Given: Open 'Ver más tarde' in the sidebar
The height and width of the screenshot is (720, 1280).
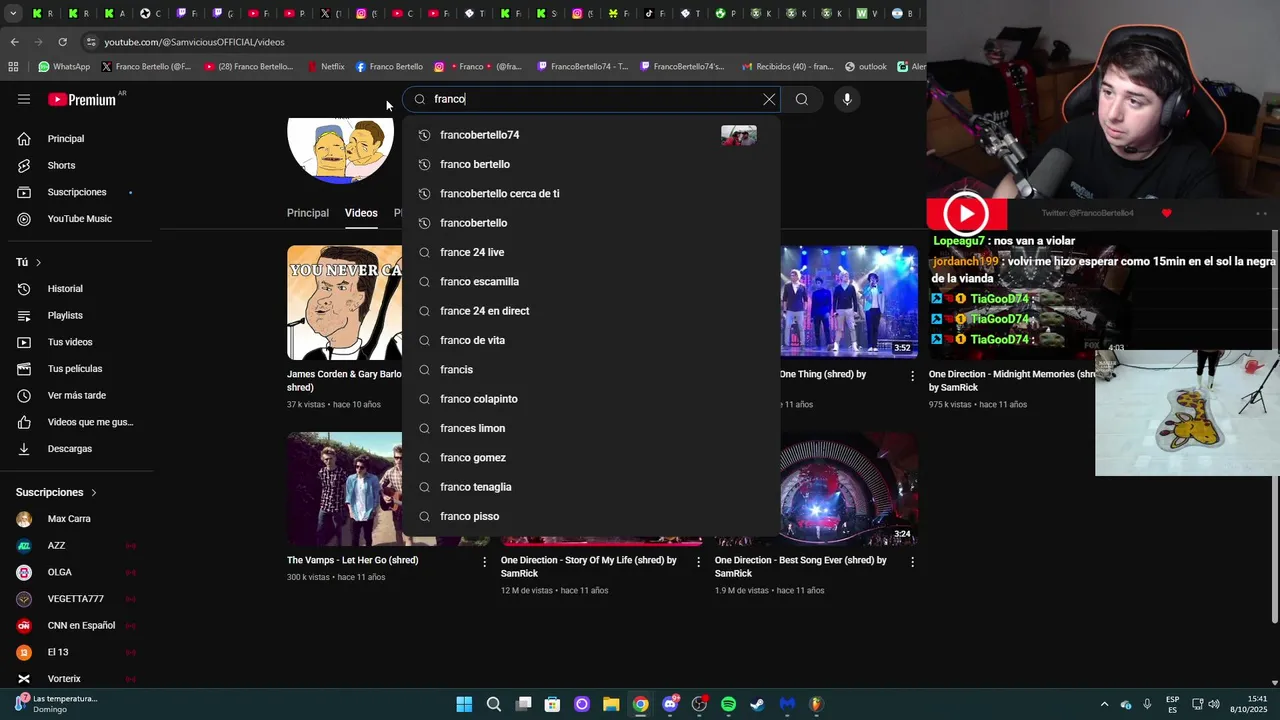Looking at the screenshot, I should pos(76,395).
